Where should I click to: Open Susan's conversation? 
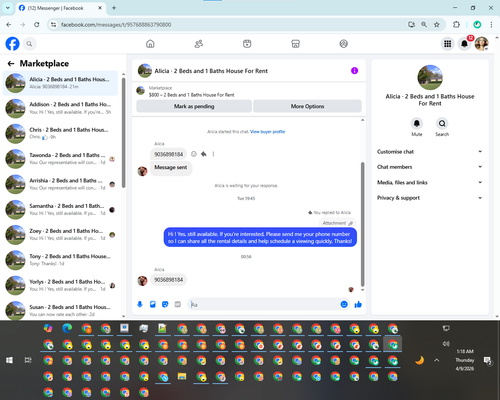(x=61, y=310)
